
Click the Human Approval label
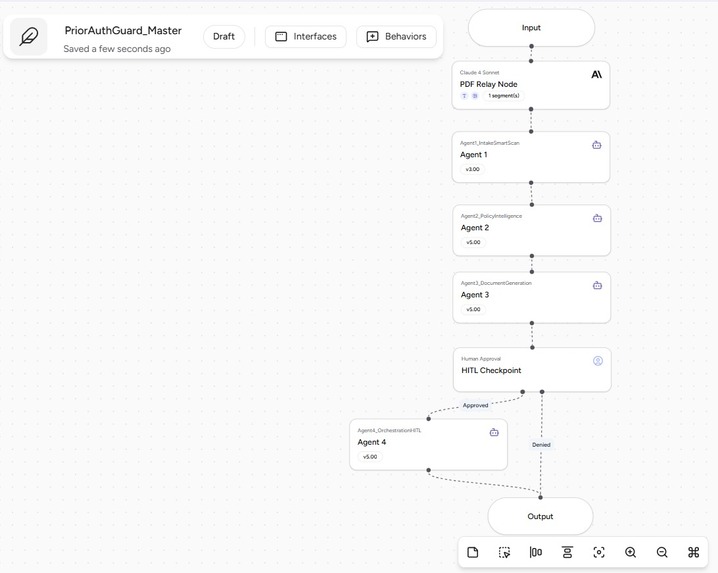pyautogui.click(x=481, y=359)
